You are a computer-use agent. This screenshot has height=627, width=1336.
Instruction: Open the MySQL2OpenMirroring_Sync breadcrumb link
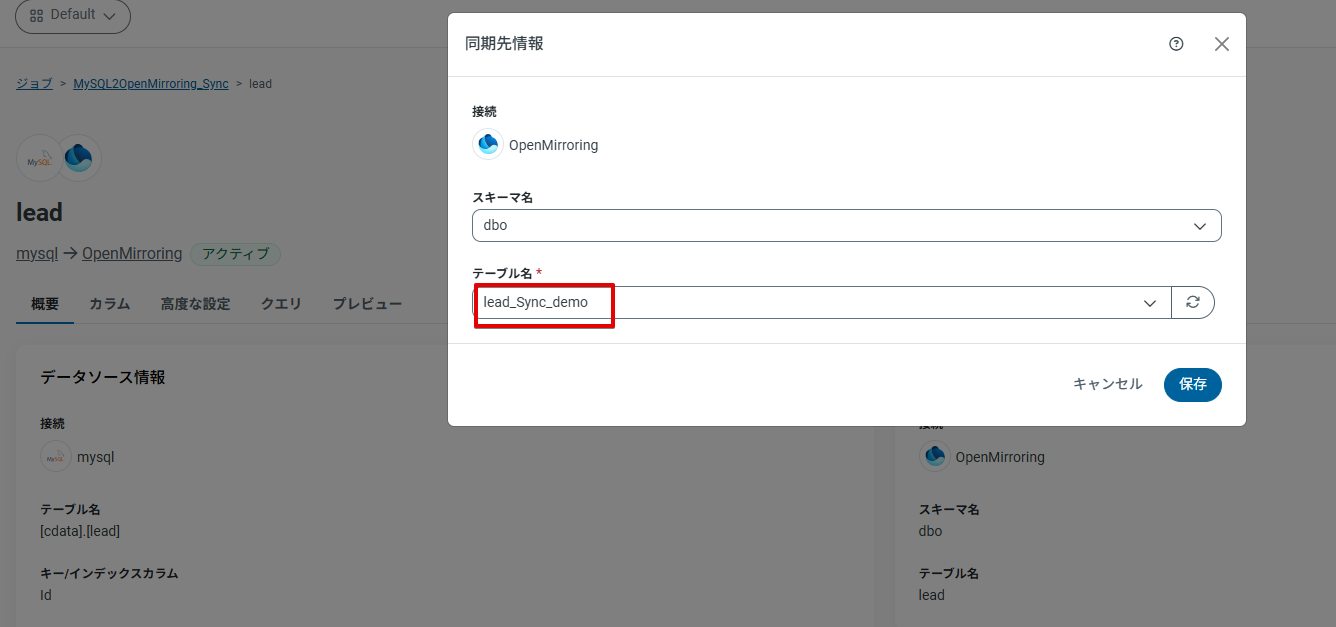[150, 83]
